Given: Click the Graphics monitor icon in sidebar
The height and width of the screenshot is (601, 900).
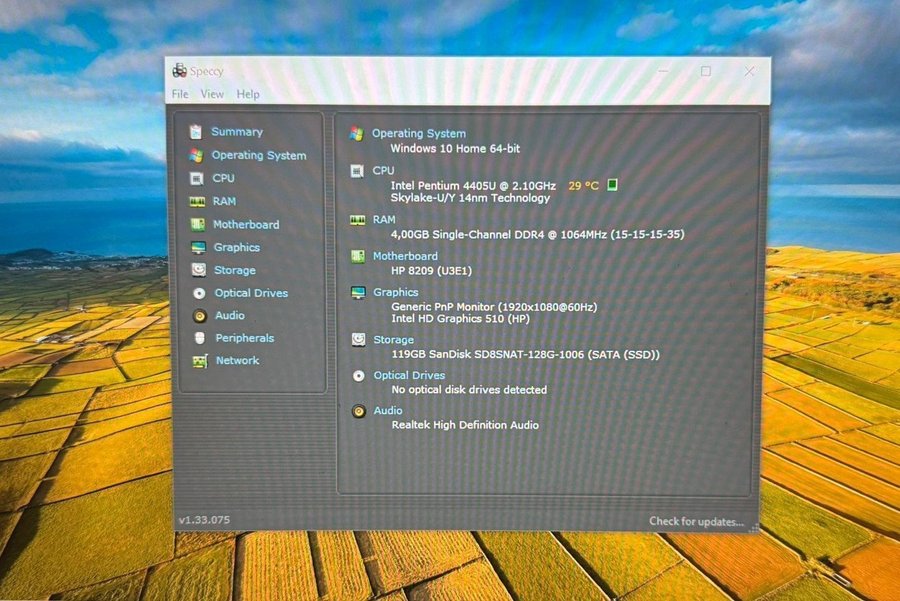Looking at the screenshot, I should [198, 247].
